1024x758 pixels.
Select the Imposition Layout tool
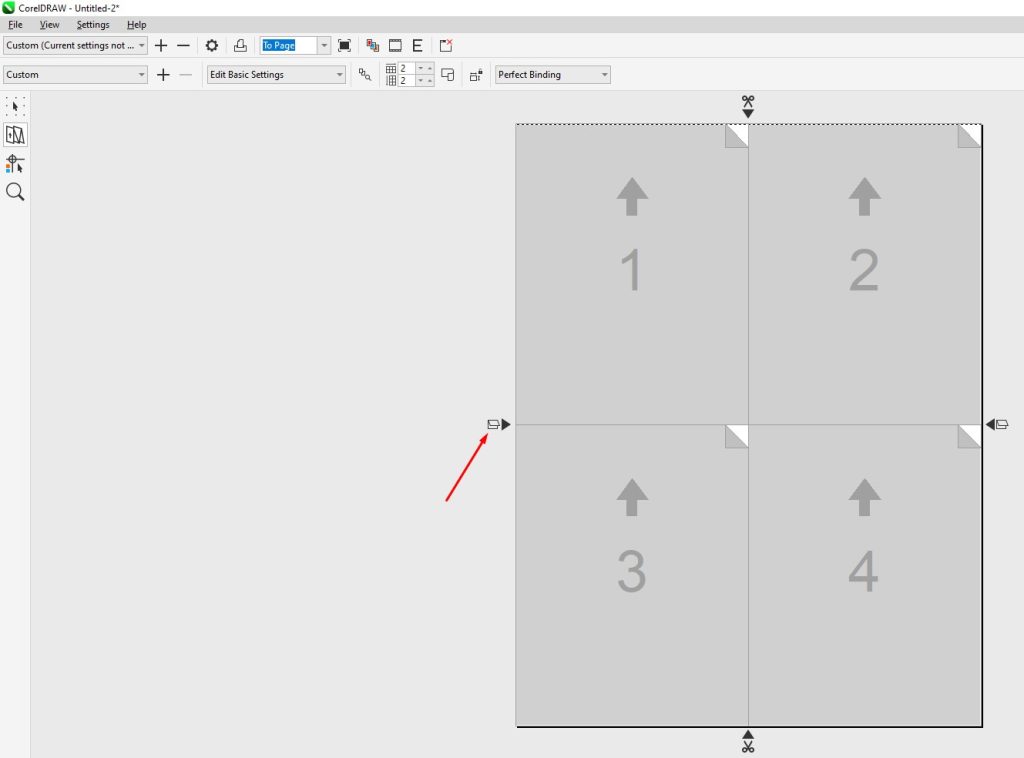15,134
